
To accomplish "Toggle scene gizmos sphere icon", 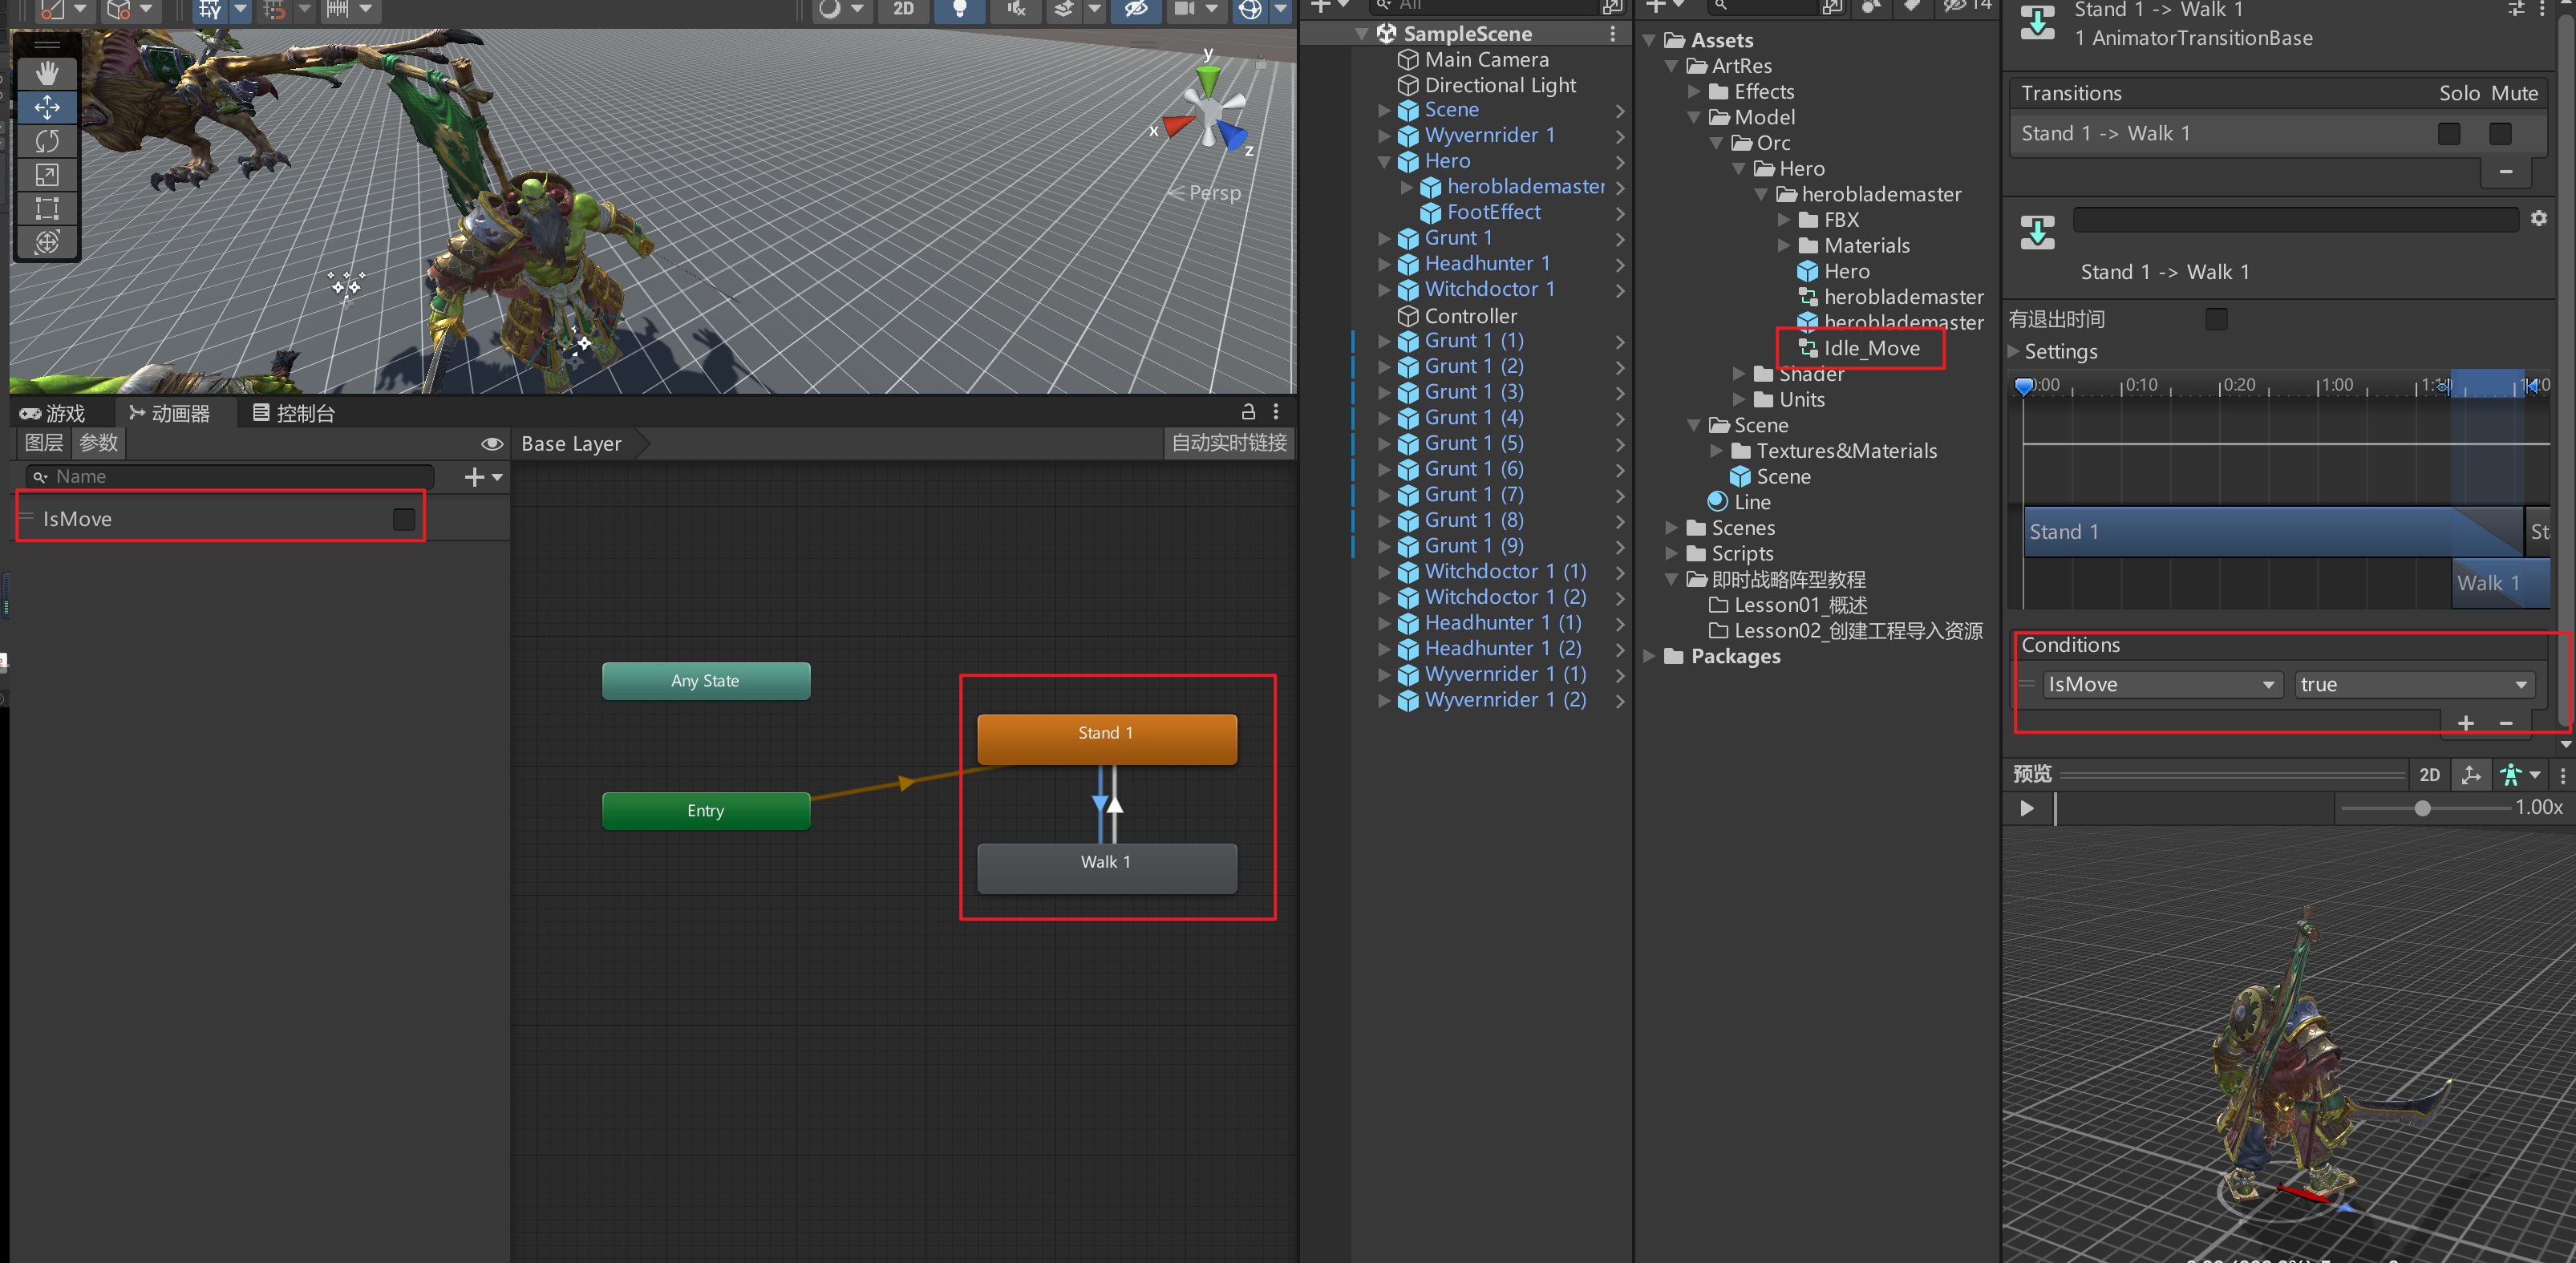I will pos(1250,9).
